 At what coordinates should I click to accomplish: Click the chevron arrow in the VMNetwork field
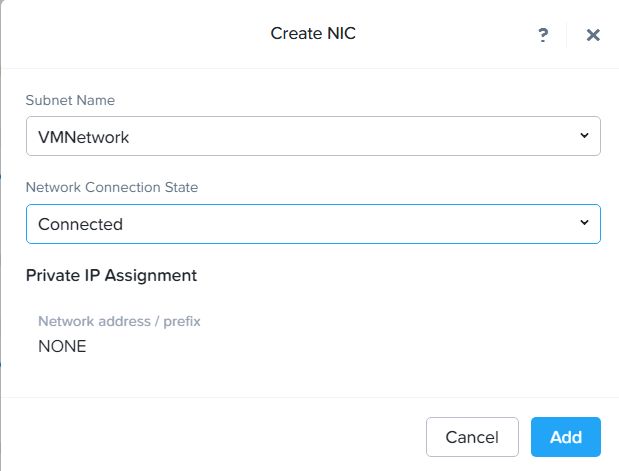tap(584, 136)
